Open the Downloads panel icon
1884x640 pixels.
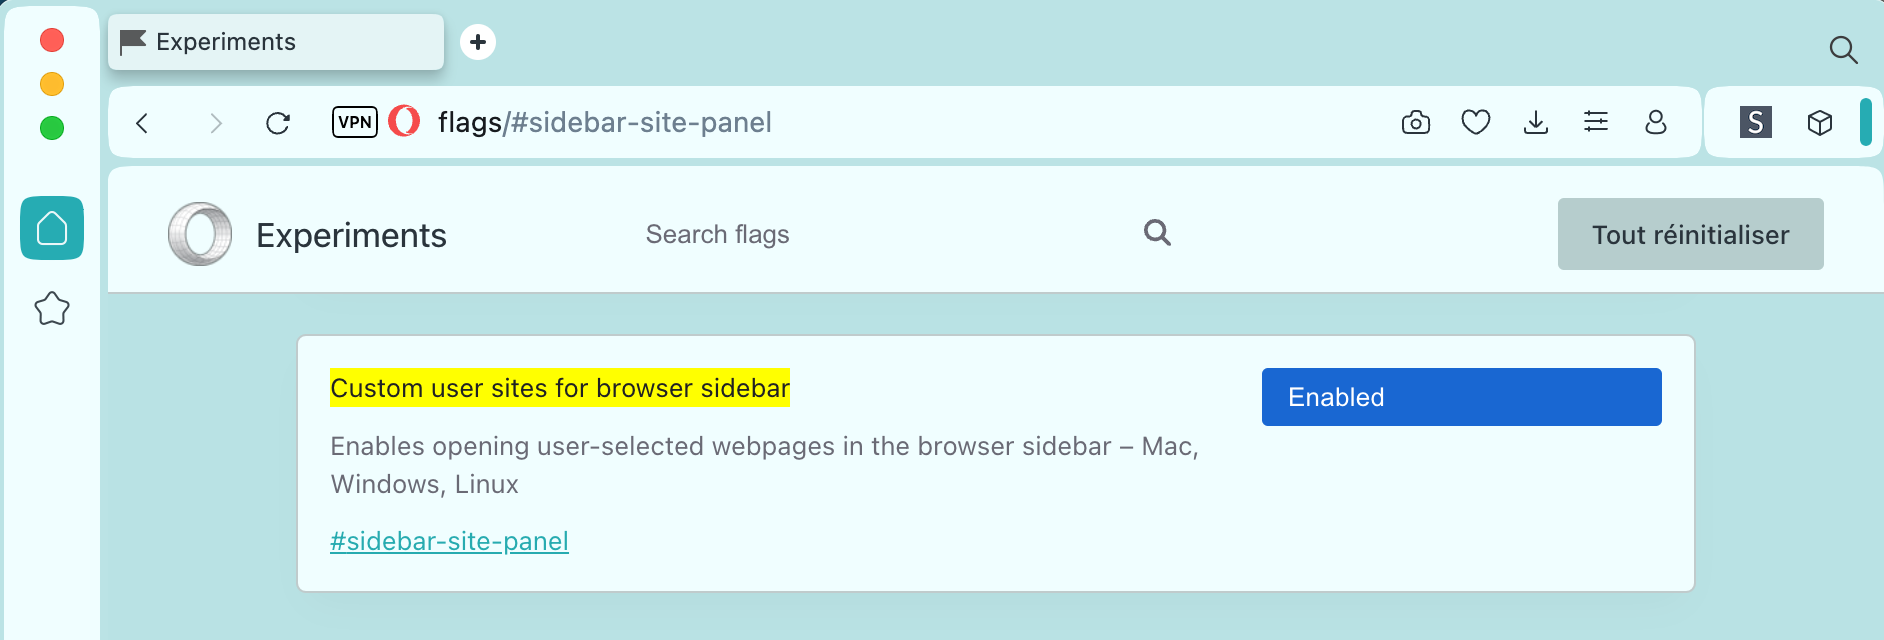tap(1536, 122)
